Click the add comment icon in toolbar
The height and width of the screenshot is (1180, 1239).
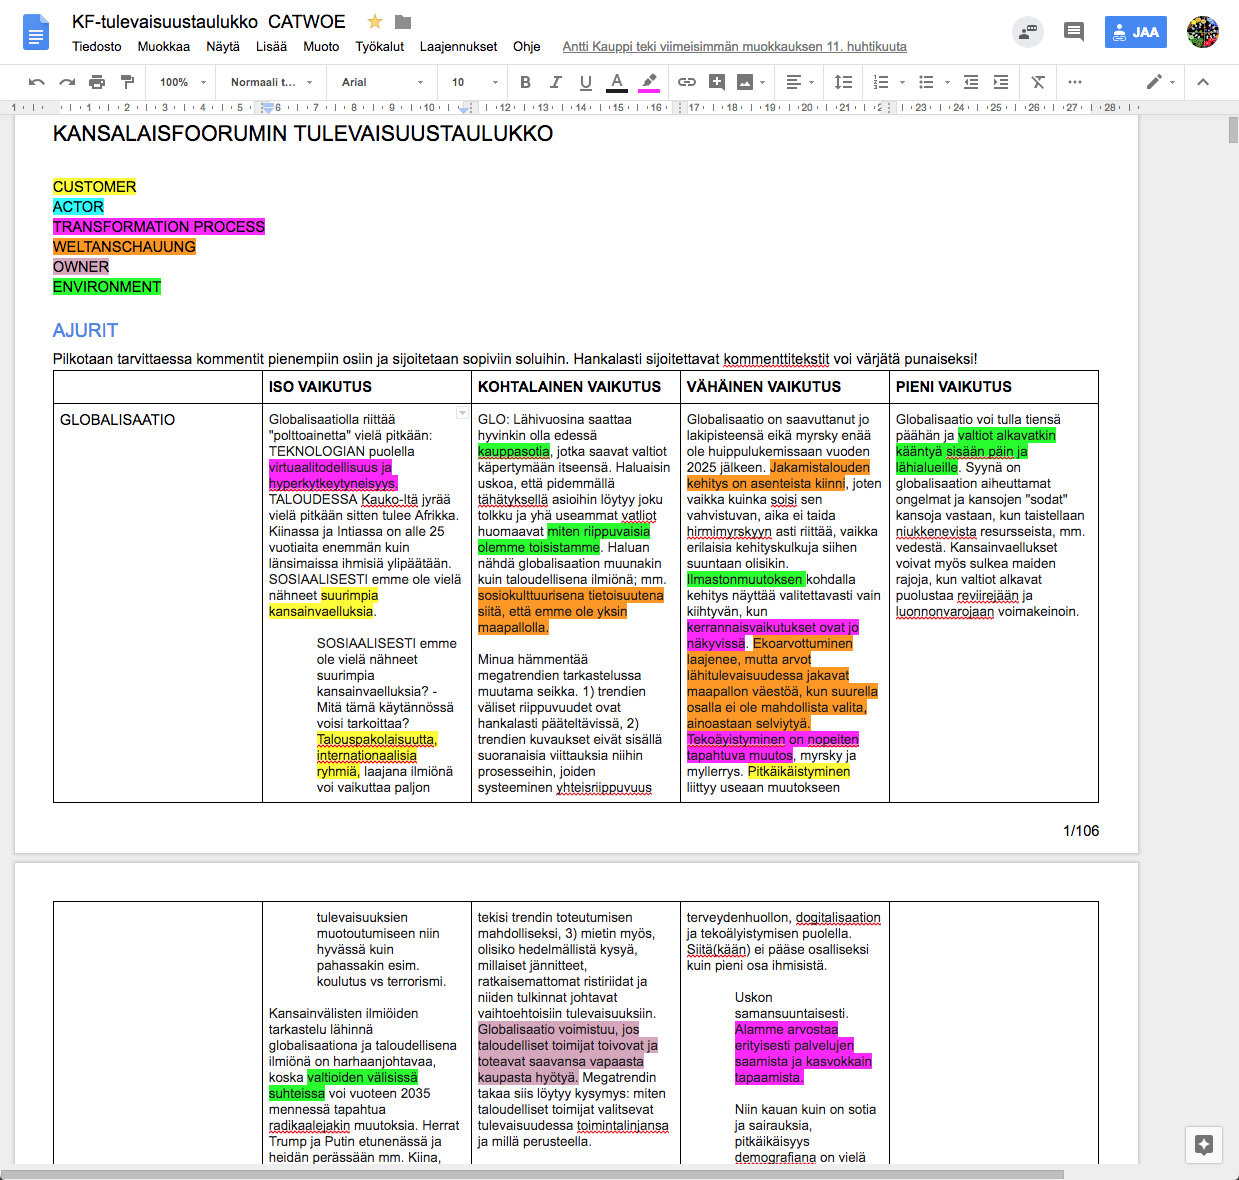point(717,82)
